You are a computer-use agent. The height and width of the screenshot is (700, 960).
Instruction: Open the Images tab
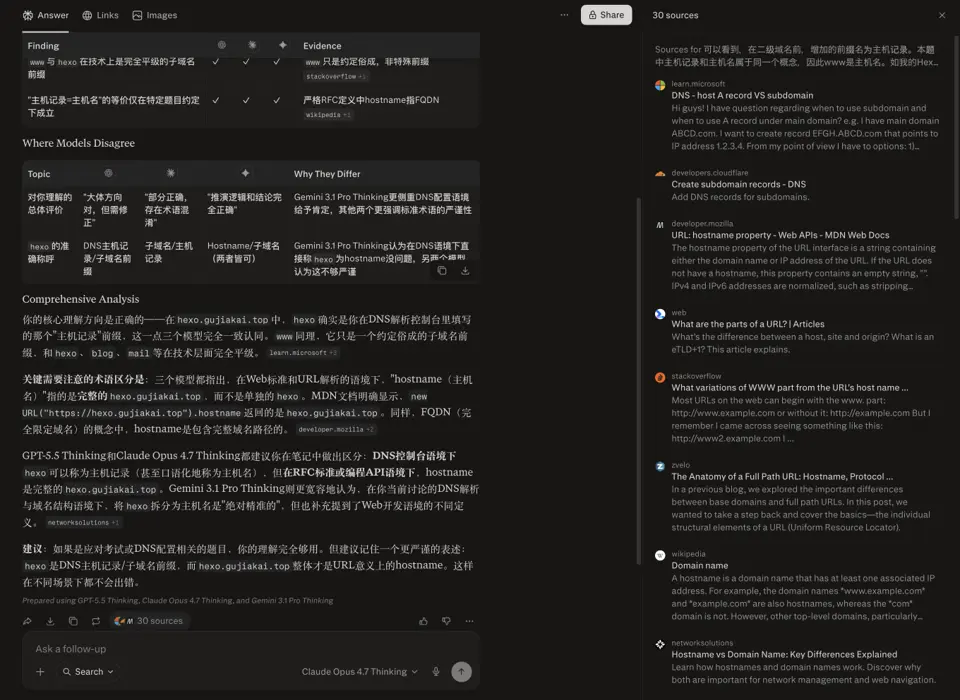point(155,15)
